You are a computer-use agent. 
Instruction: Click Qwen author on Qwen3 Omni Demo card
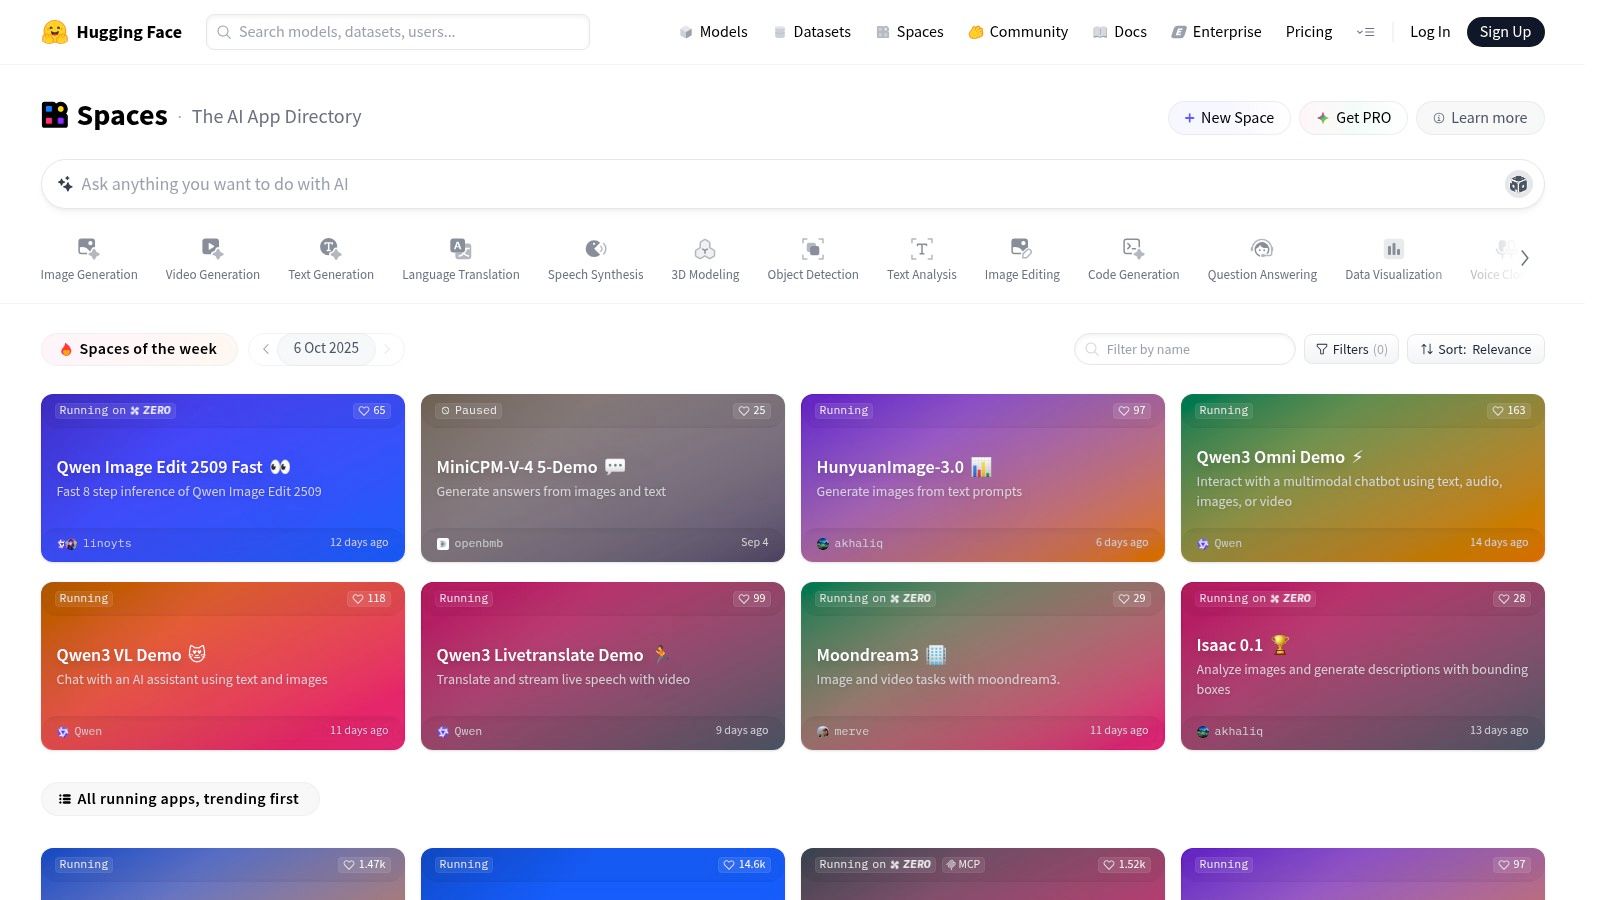pos(1228,544)
